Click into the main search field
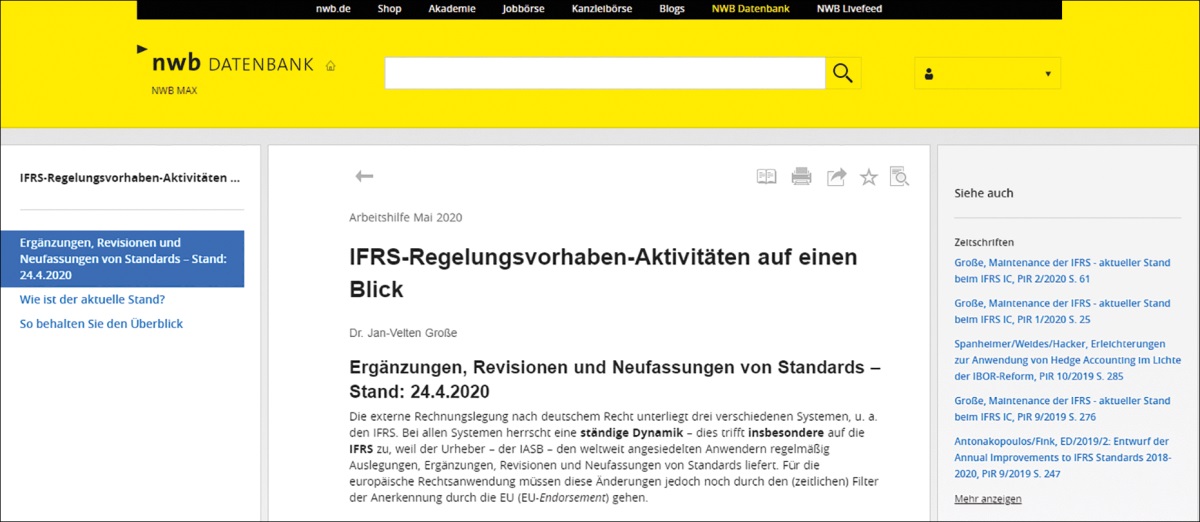 [604, 73]
